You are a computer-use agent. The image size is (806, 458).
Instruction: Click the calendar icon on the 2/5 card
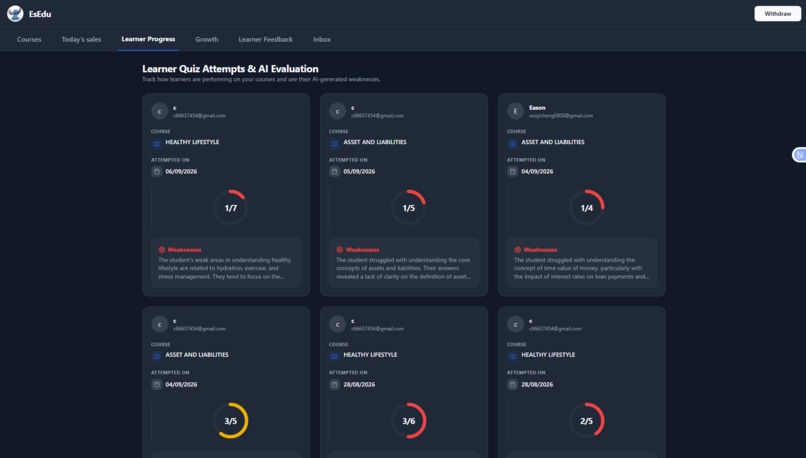(x=512, y=384)
